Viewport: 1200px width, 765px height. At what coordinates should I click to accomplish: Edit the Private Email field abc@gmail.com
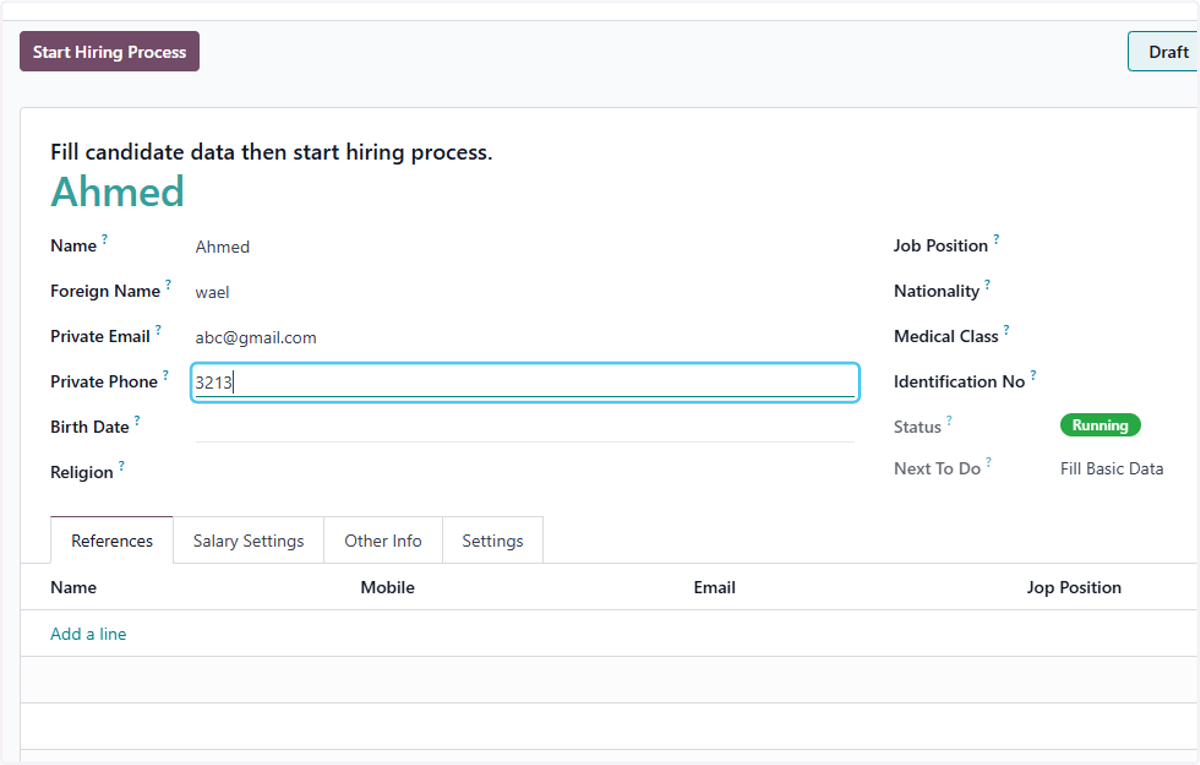[x=524, y=338]
